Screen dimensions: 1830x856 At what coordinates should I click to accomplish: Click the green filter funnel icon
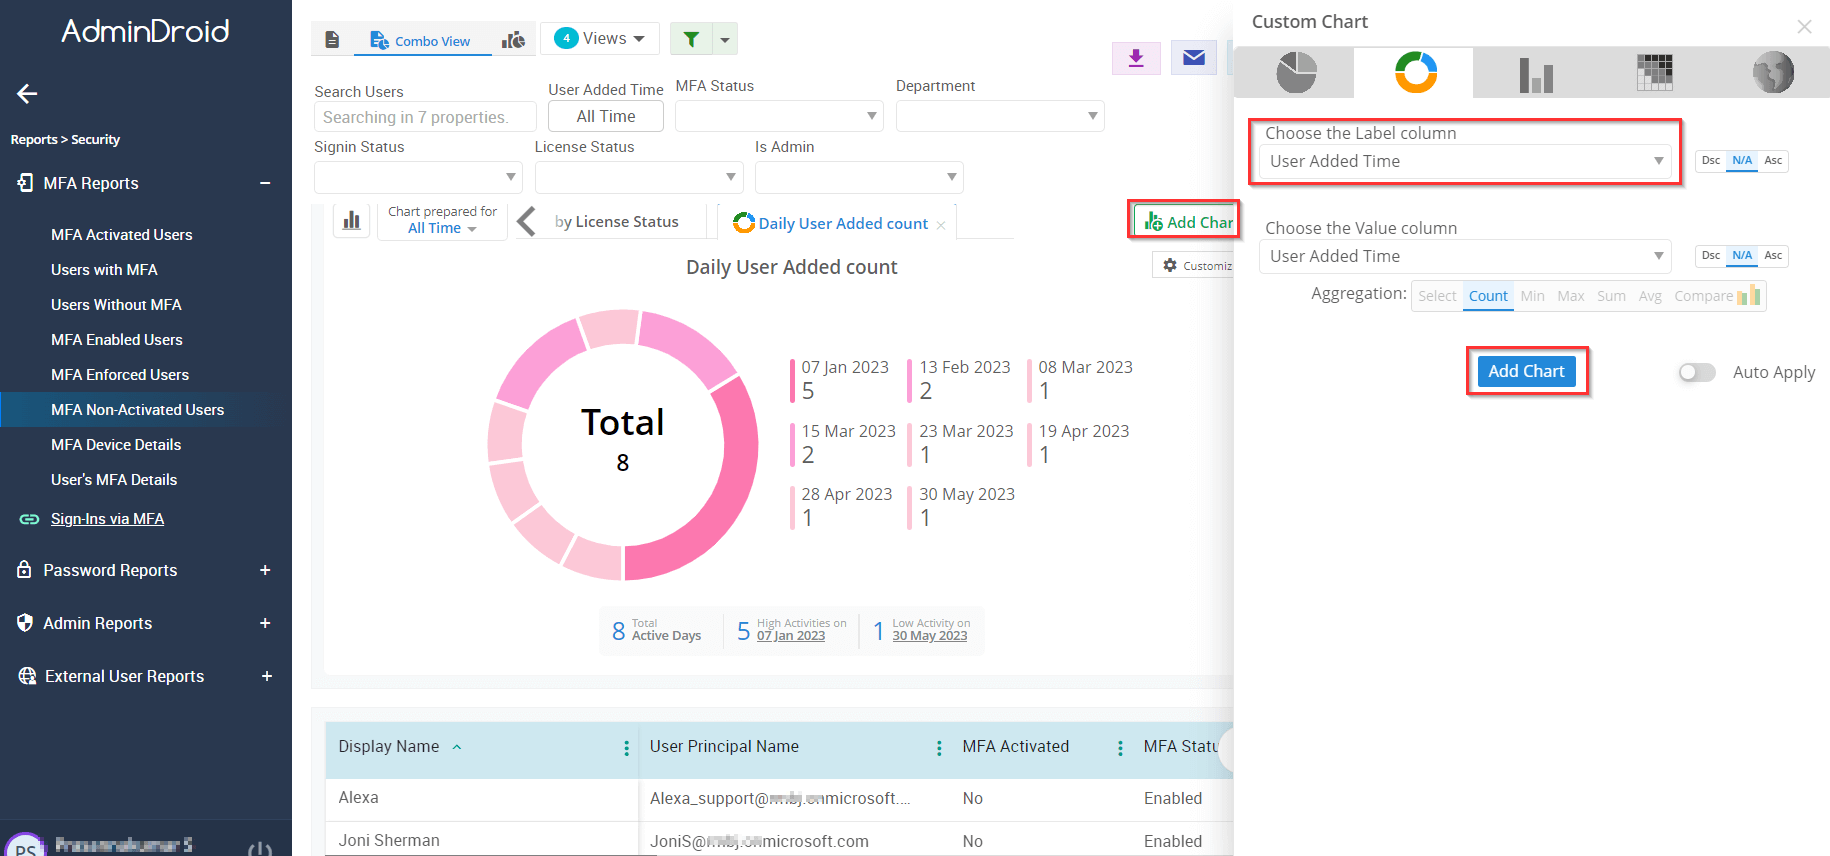coord(691,39)
